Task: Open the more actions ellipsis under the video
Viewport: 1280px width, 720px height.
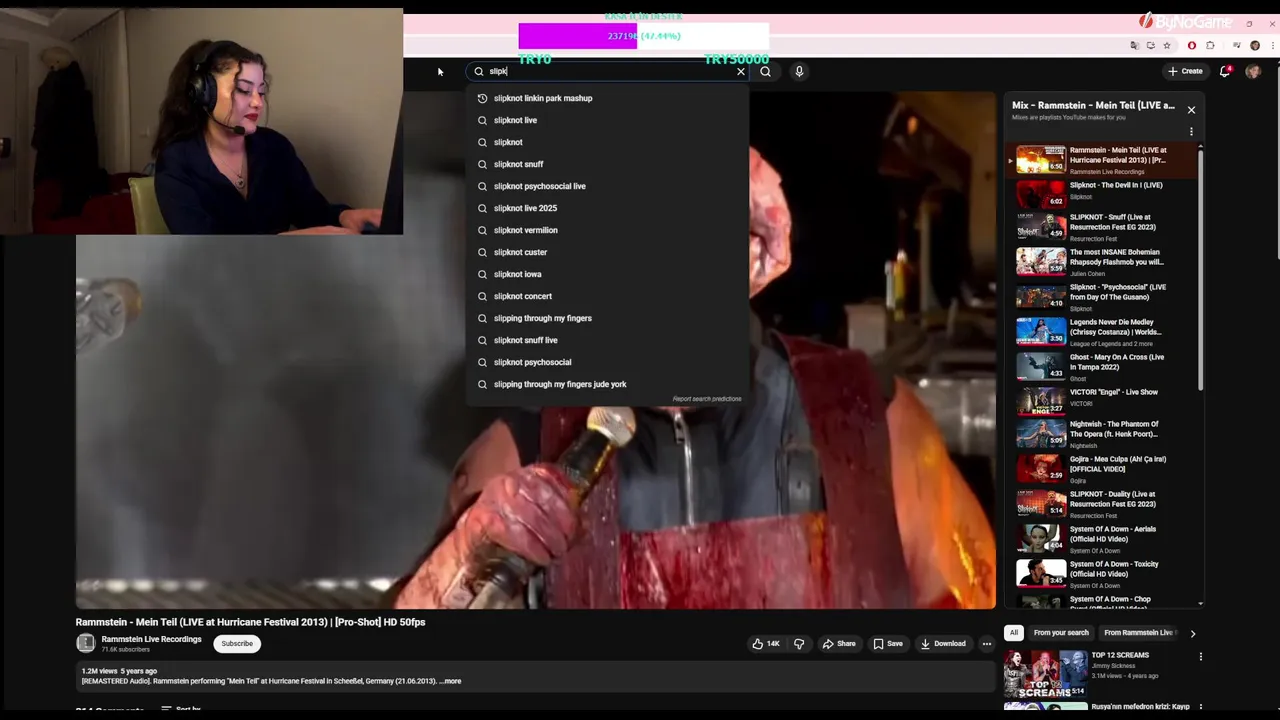Action: (x=986, y=644)
